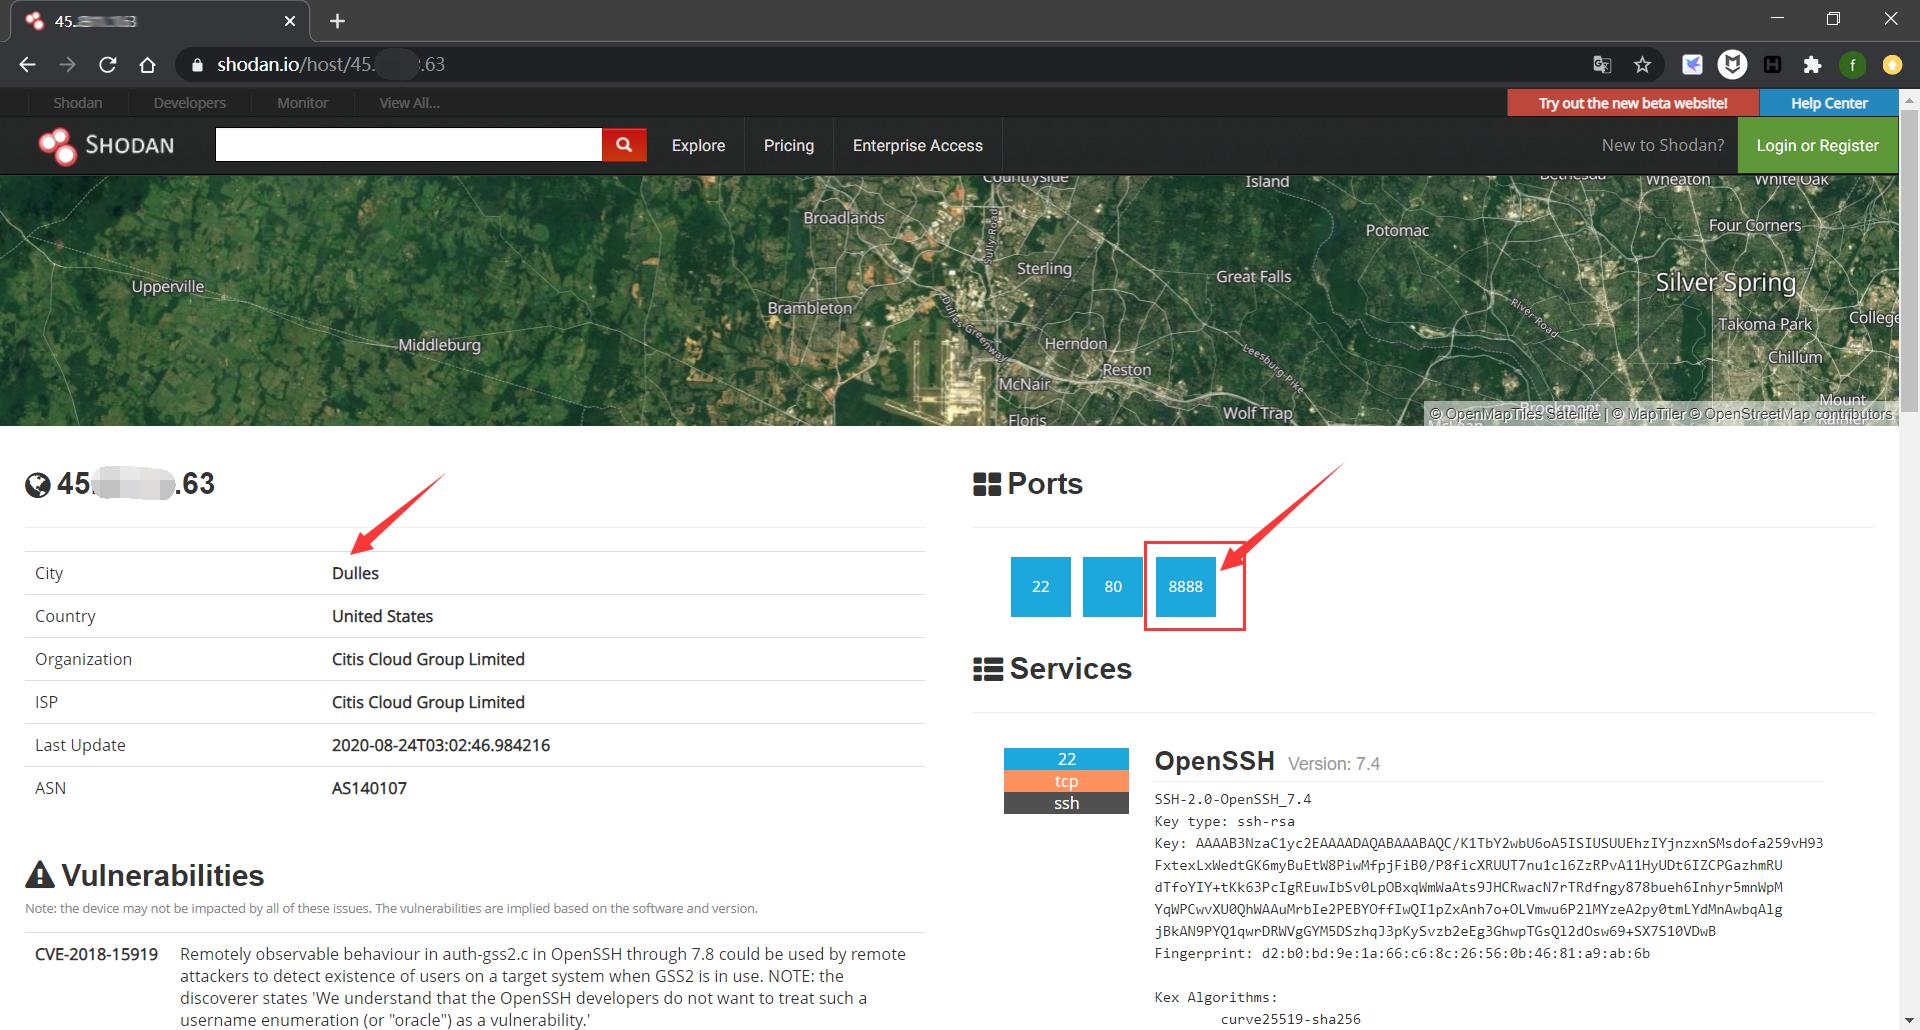Open a new browser tab
Screen dimensions: 1920x1030
coord(338,21)
